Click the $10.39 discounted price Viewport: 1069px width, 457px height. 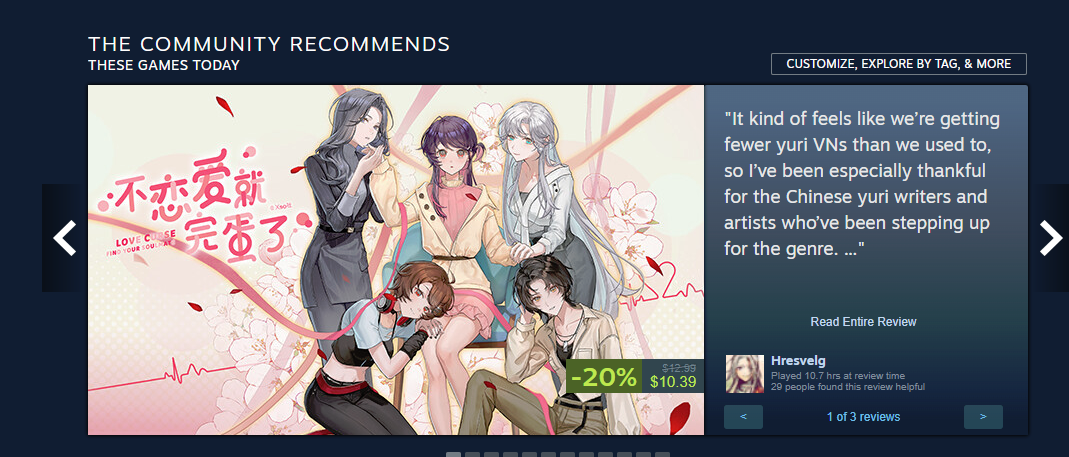coord(673,383)
